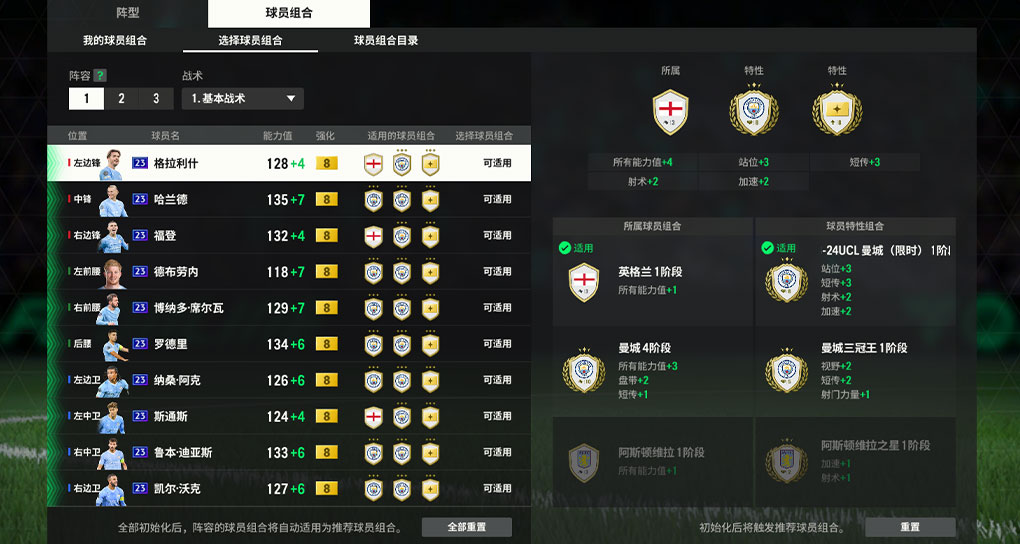This screenshot has width=1020, height=544.
Task: Click the Man City Treble Winners laurel badge
Action: coord(786,372)
